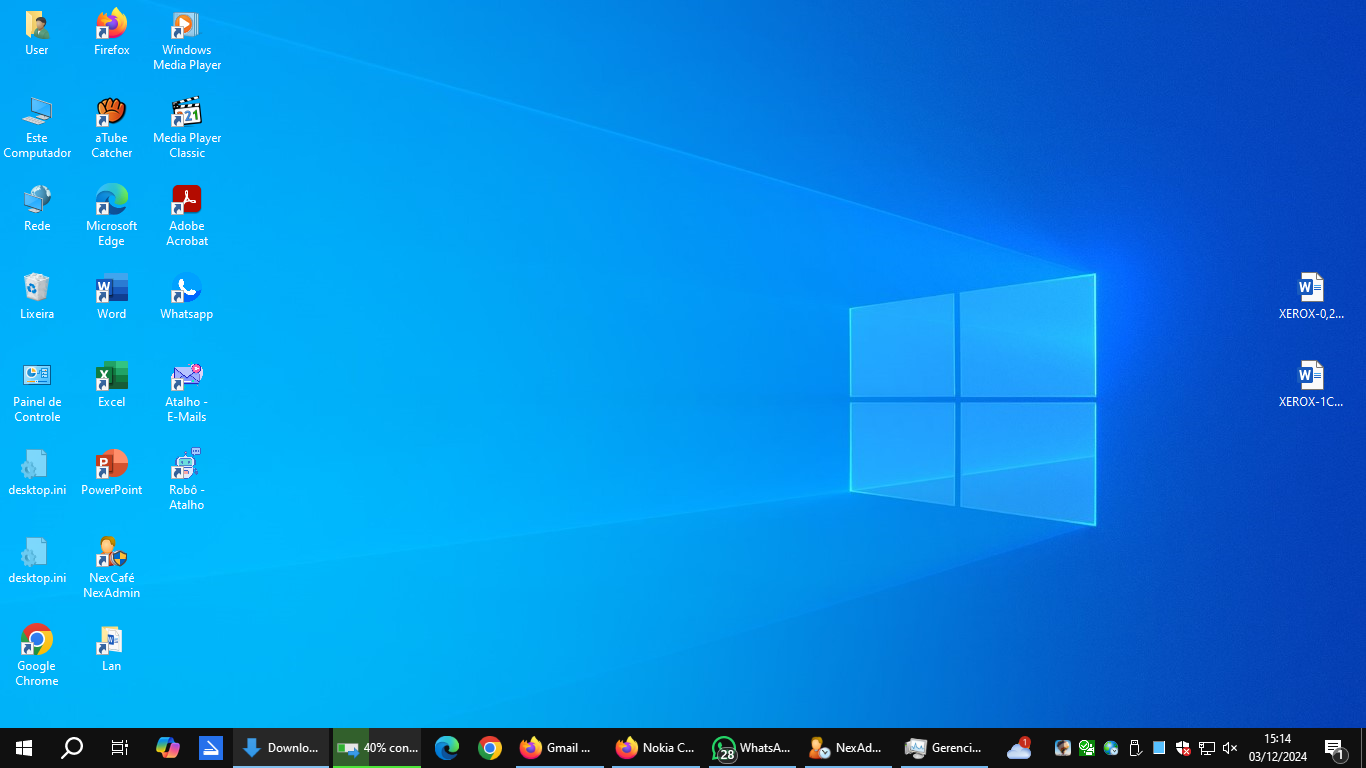Open Copilot from the taskbar
Viewport: 1366px width, 768px height.
(167, 748)
